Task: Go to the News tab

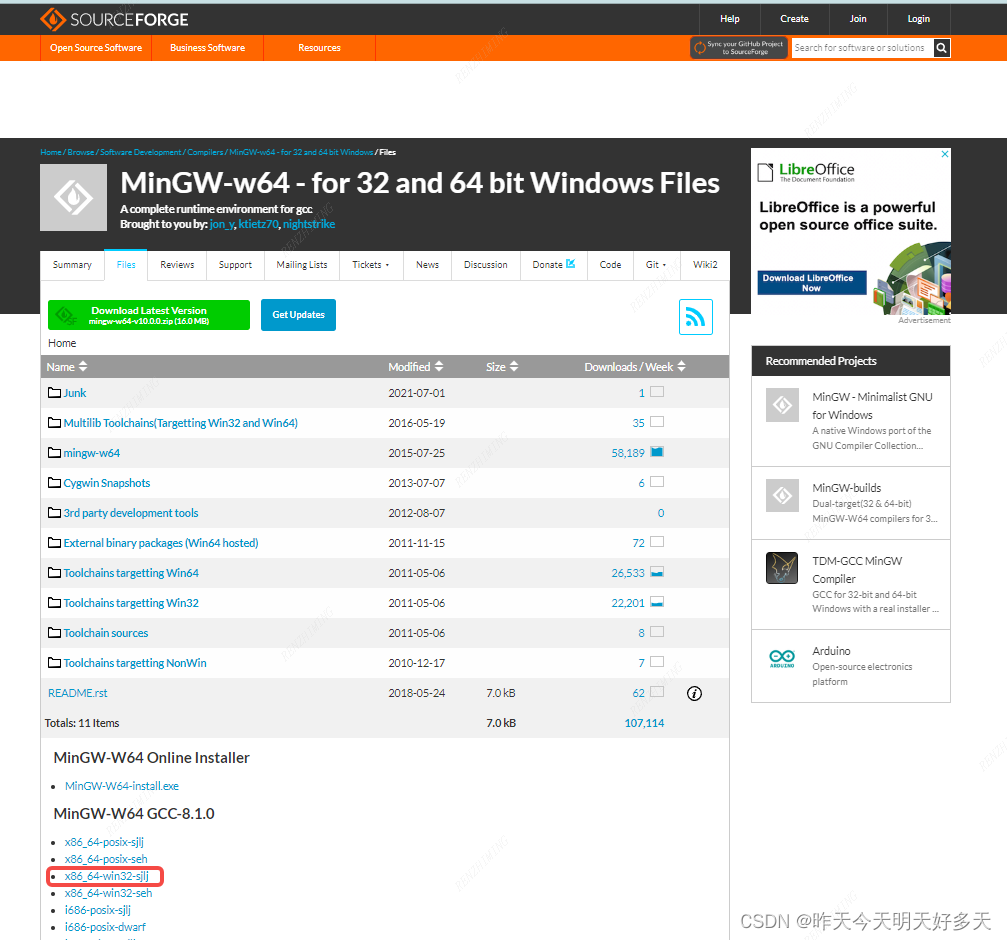Action: pos(427,265)
